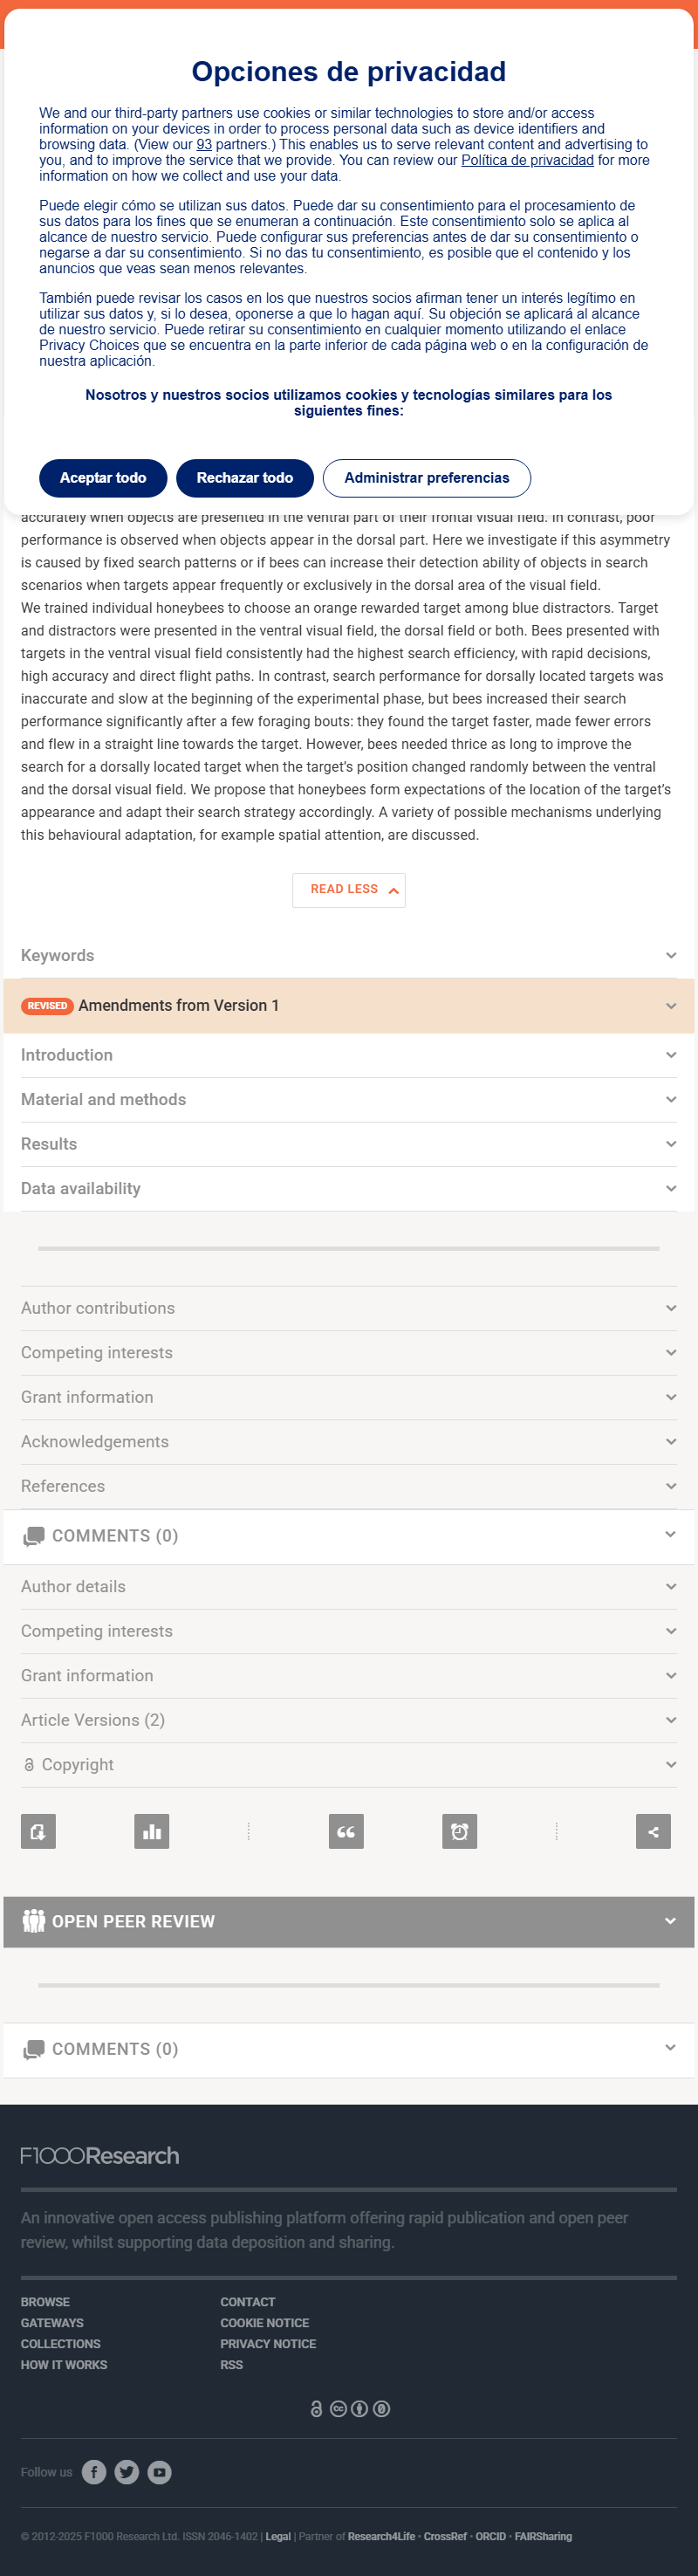
Task: Open How It Works footer item
Action: click(x=64, y=2365)
